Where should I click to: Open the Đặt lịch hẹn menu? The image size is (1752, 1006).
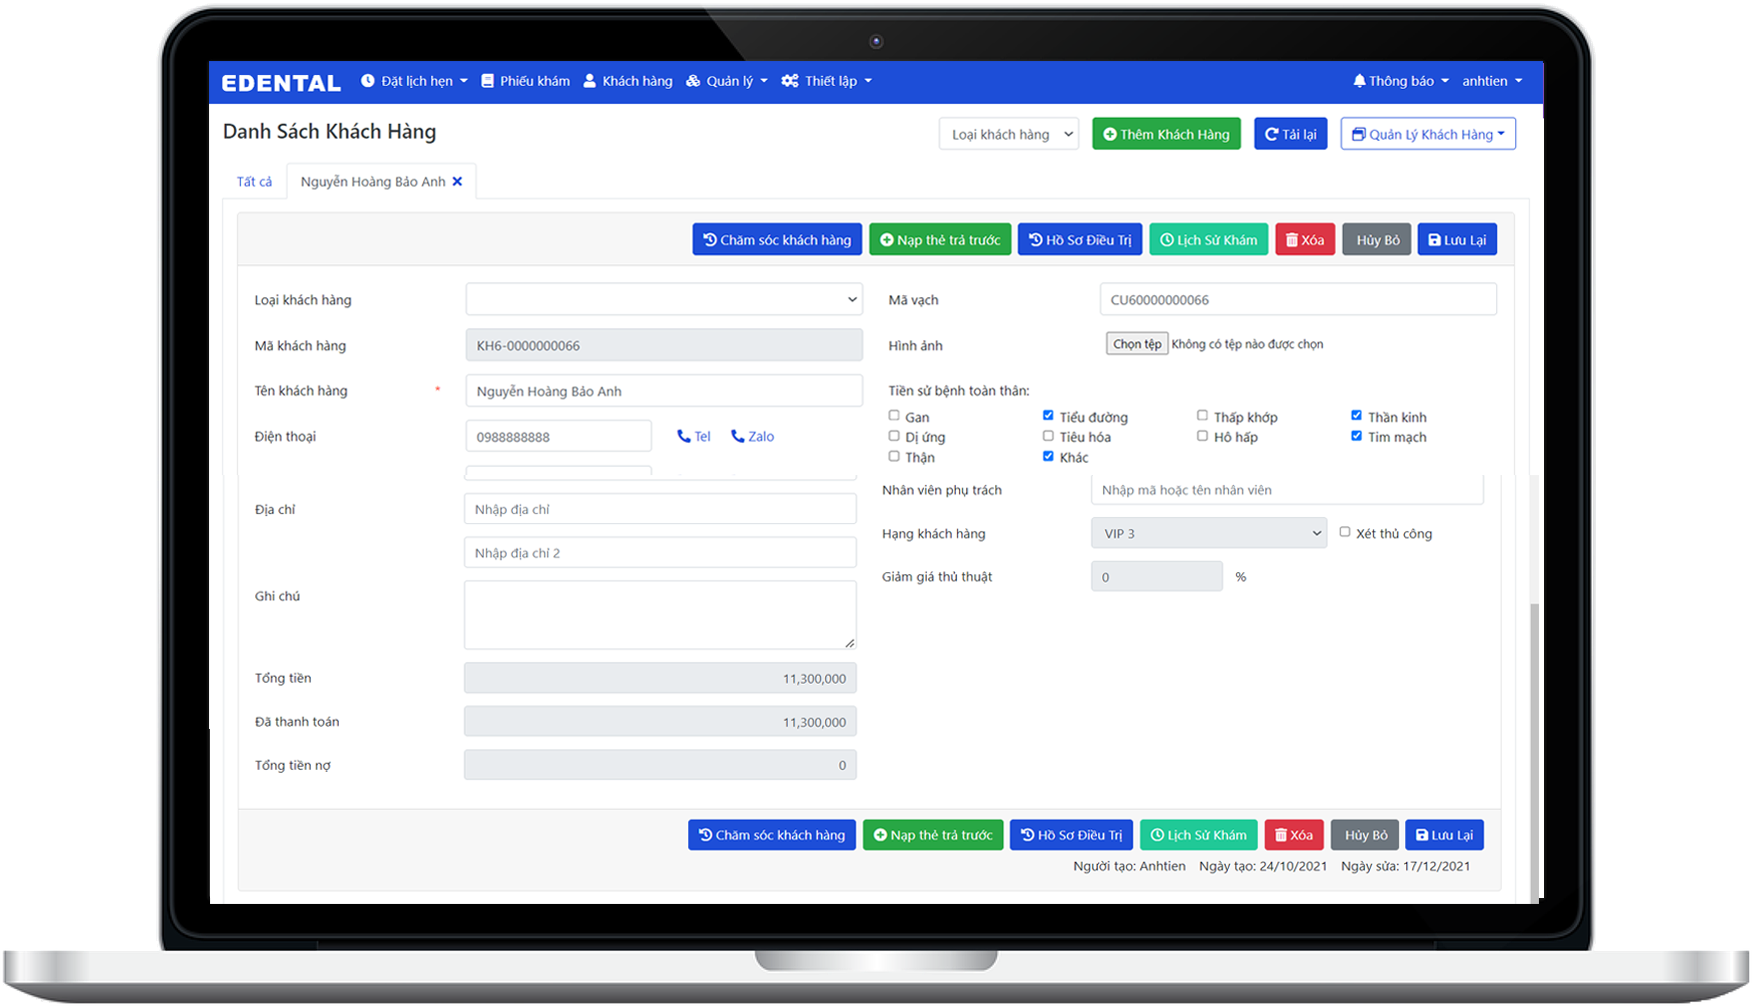click(x=414, y=81)
